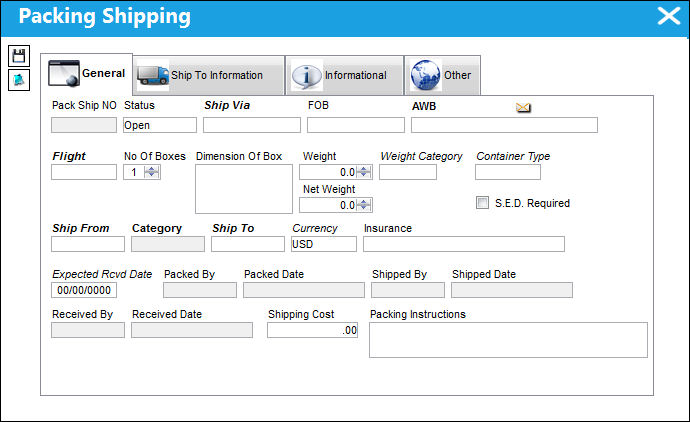The height and width of the screenshot is (422, 690).
Task: Click the icon below the save button
Action: click(19, 80)
